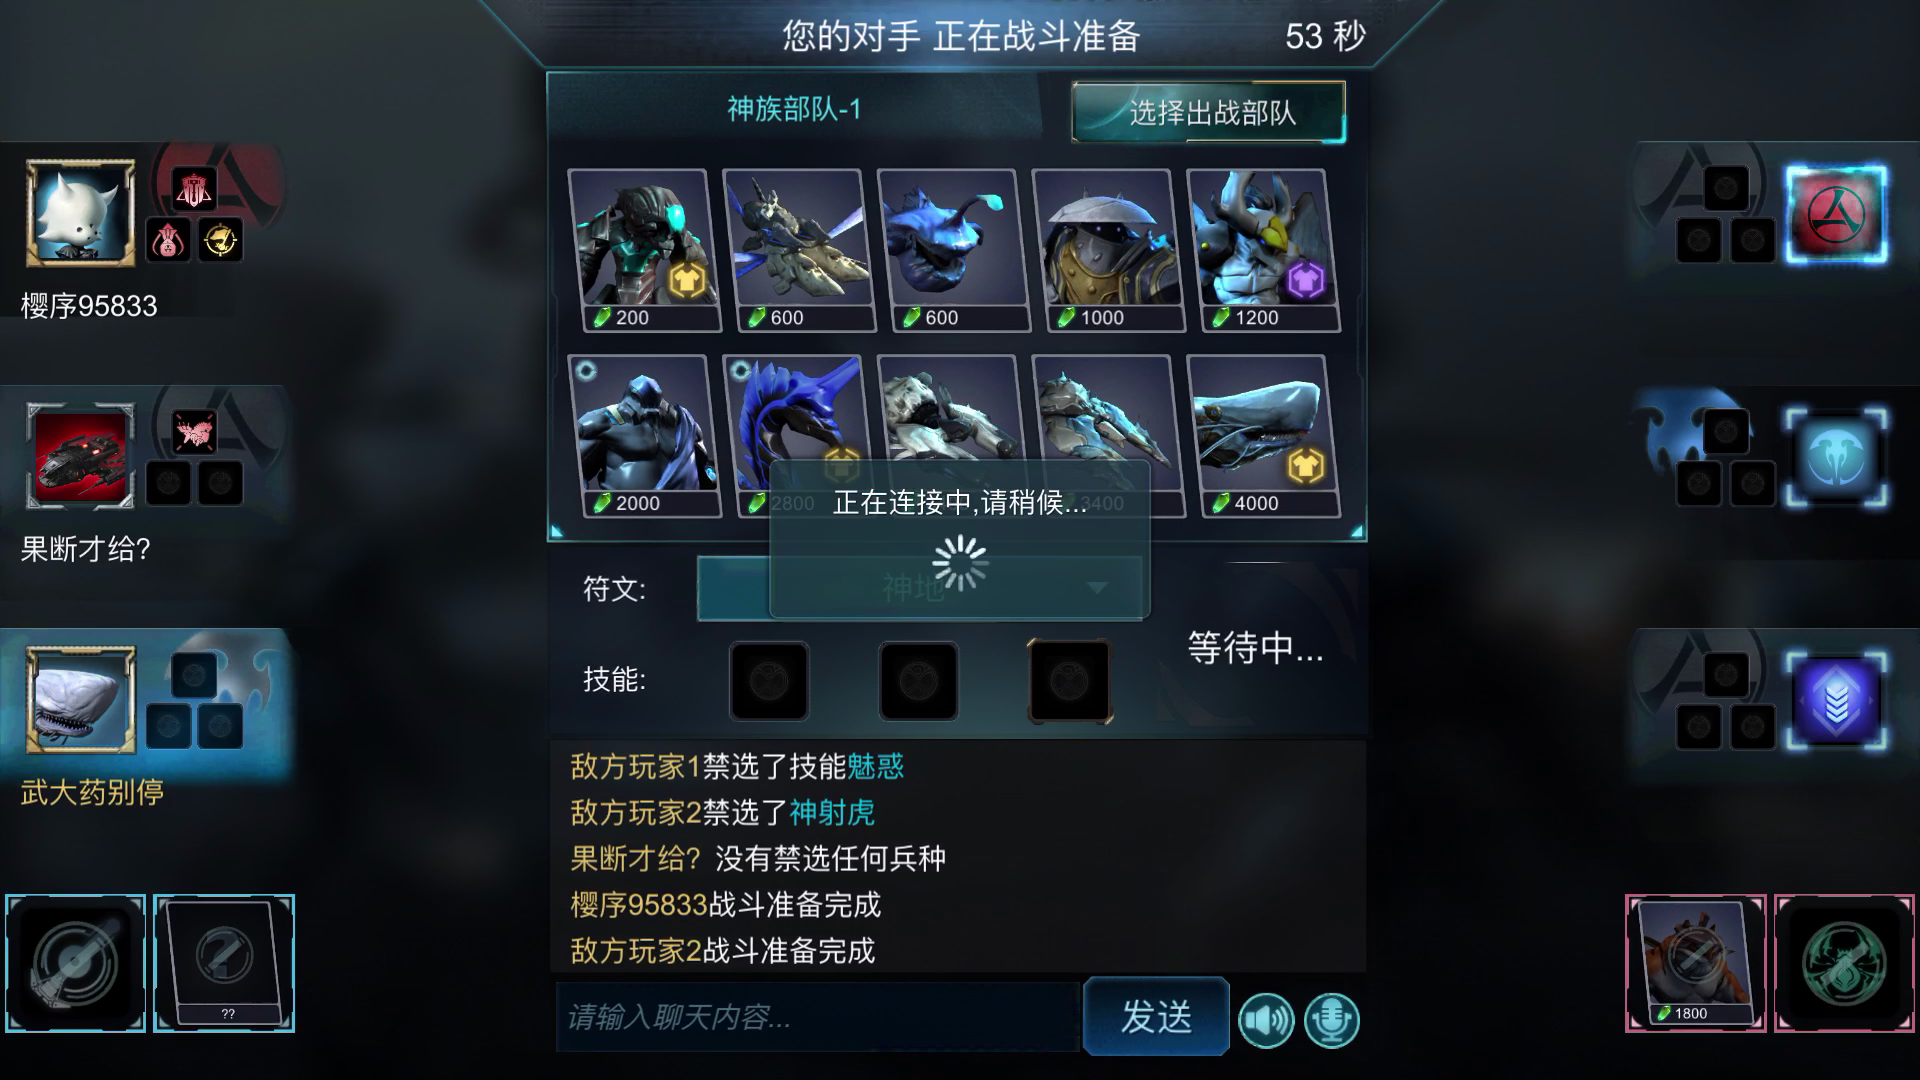Toggle the speaker sound icon
Image resolution: width=1920 pixels, height=1080 pixels.
(1266, 1021)
